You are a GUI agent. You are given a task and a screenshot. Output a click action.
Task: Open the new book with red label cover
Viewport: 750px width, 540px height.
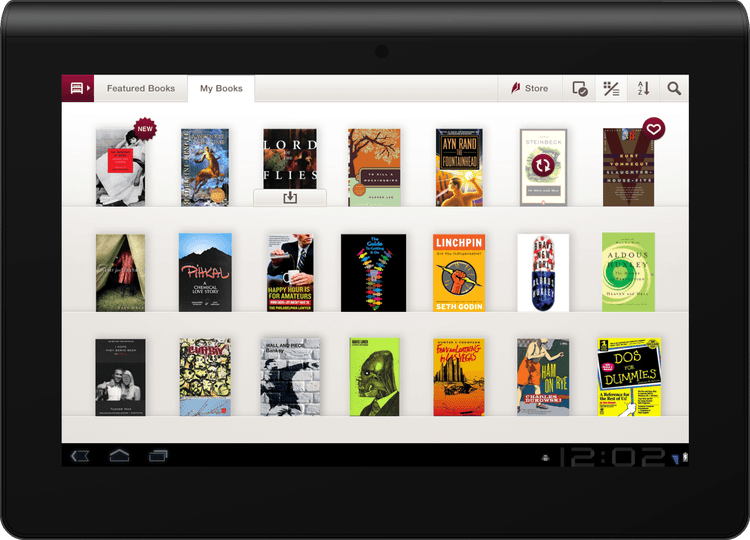tap(120, 167)
